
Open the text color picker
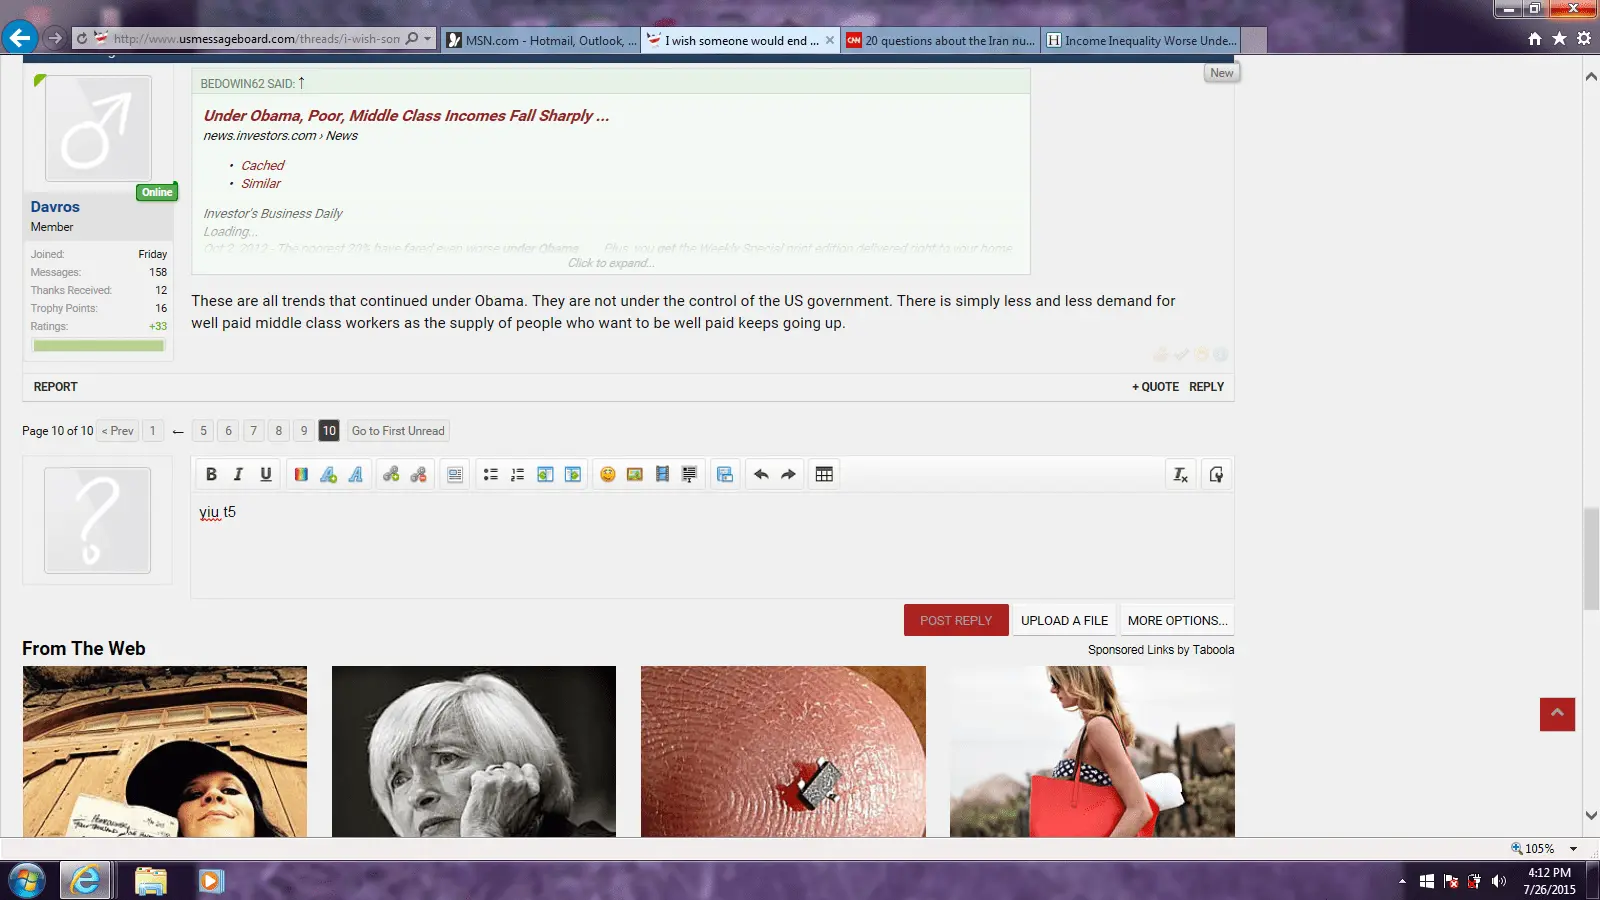pyautogui.click(x=301, y=474)
